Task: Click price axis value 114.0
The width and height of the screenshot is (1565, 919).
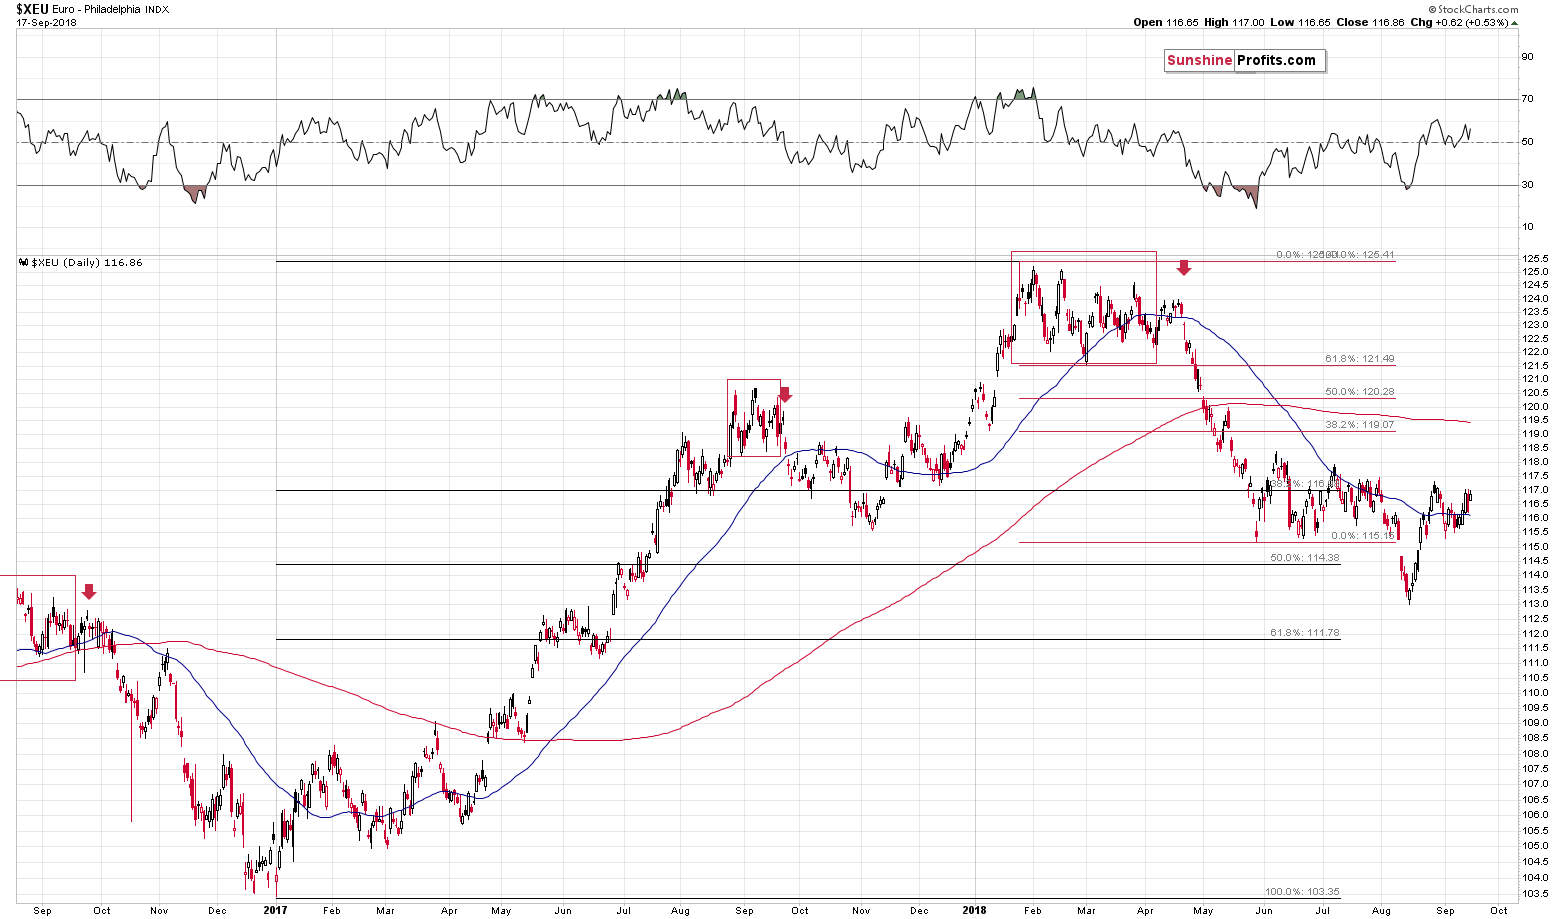Action: point(1535,575)
